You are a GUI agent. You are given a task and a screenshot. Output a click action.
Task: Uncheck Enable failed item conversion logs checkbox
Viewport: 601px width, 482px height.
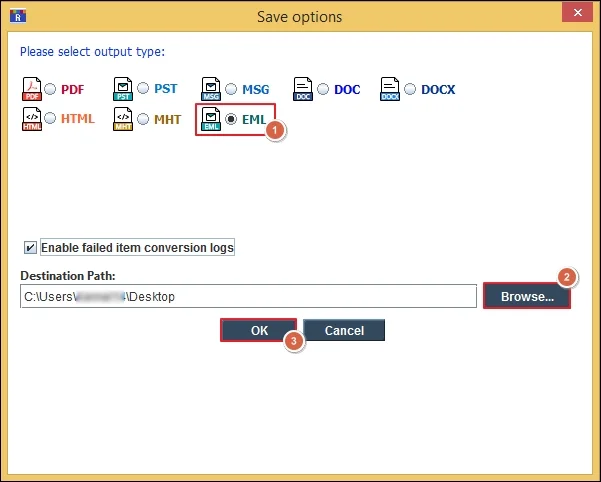pyautogui.click(x=30, y=248)
